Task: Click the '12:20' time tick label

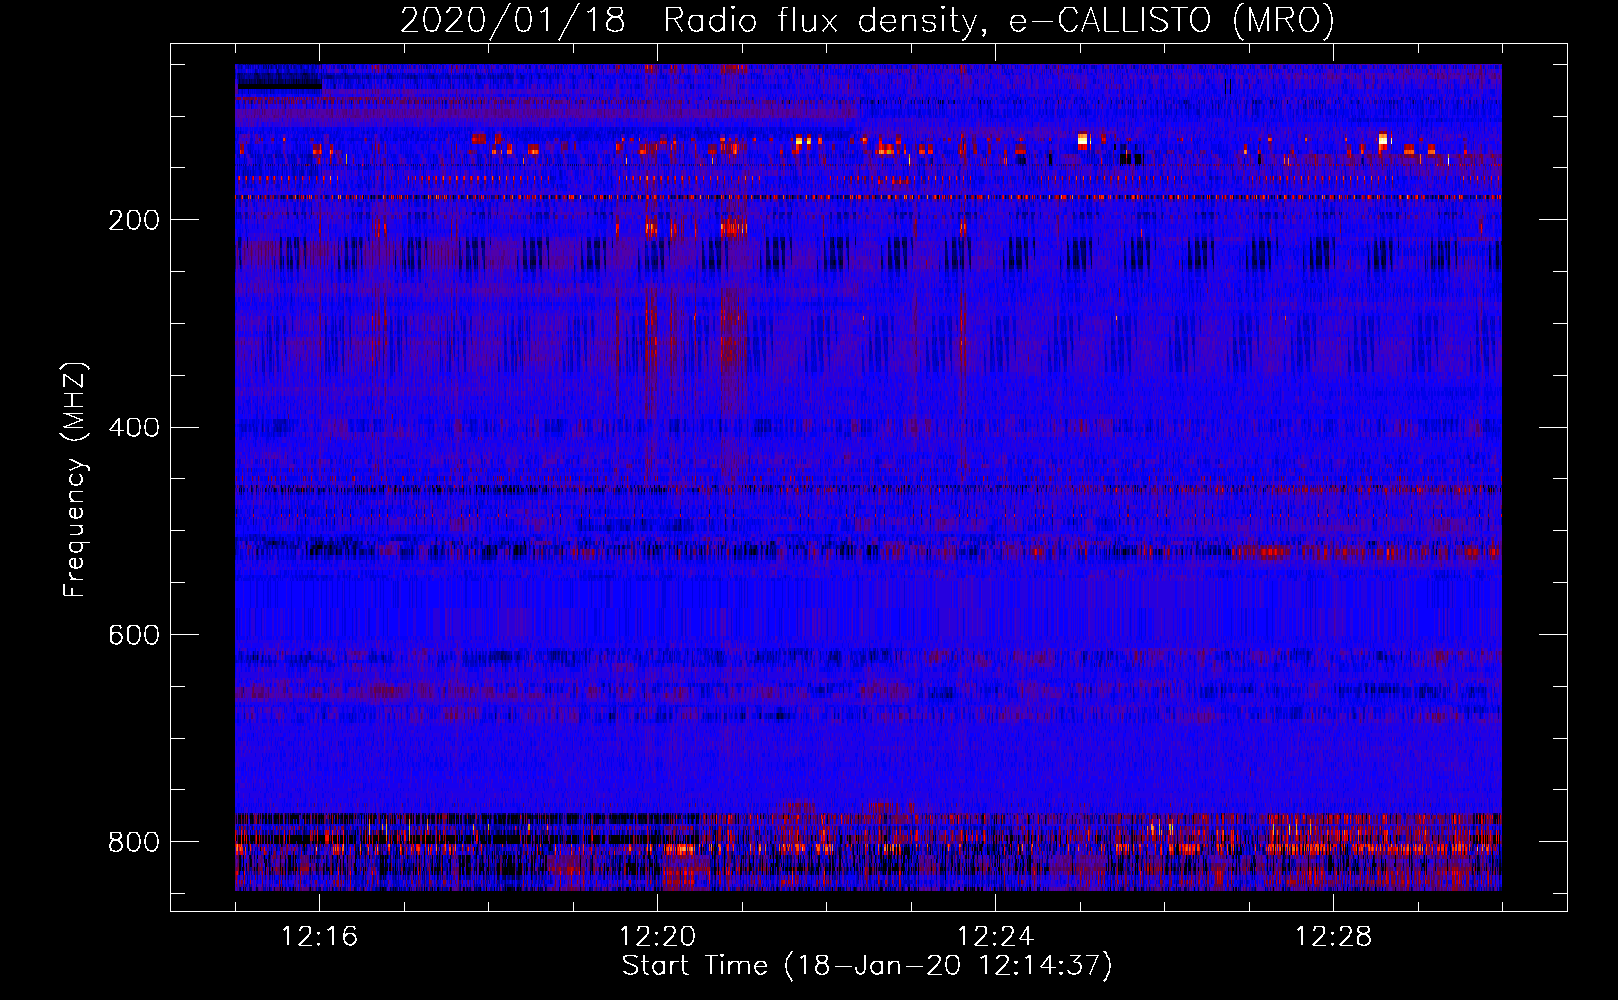Action: (x=657, y=937)
